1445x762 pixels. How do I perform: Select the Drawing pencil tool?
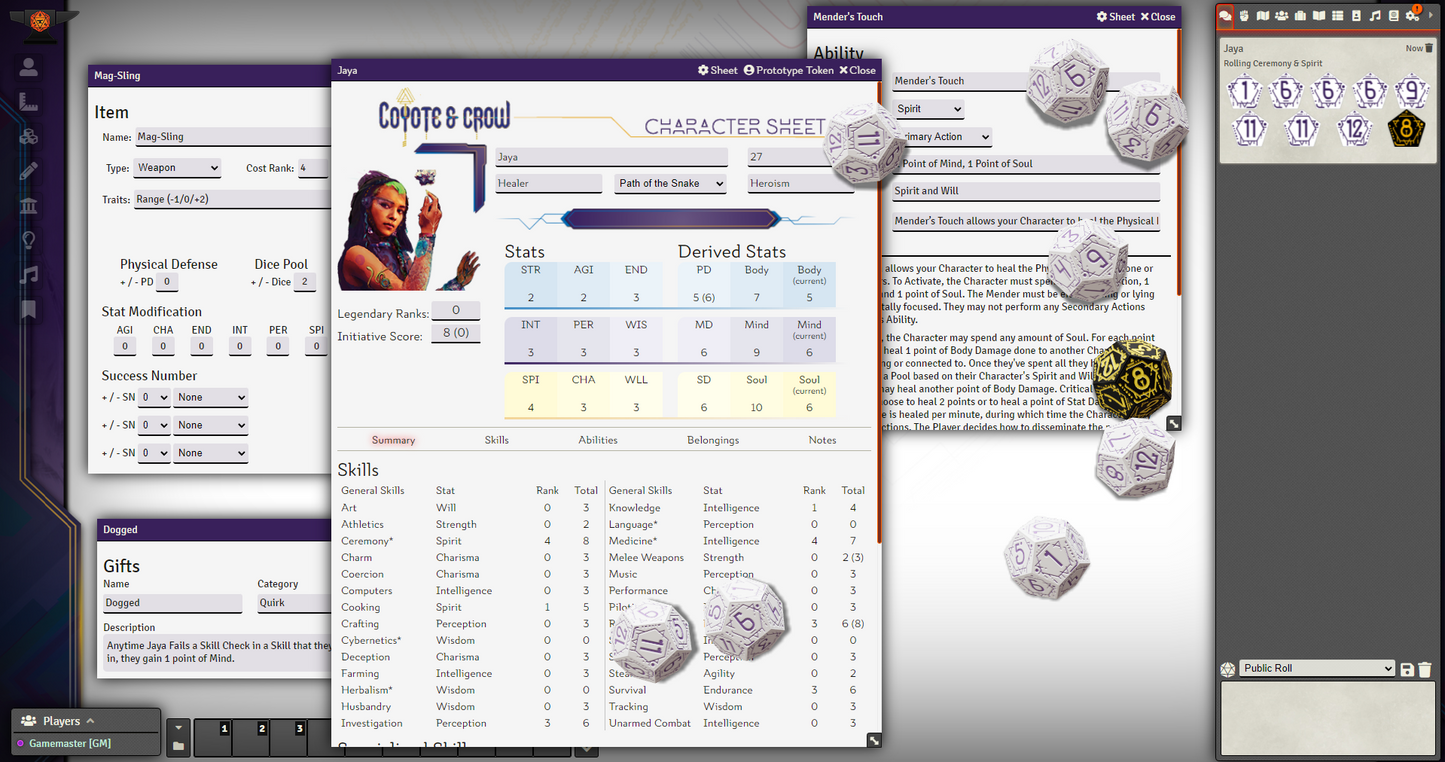[29, 171]
